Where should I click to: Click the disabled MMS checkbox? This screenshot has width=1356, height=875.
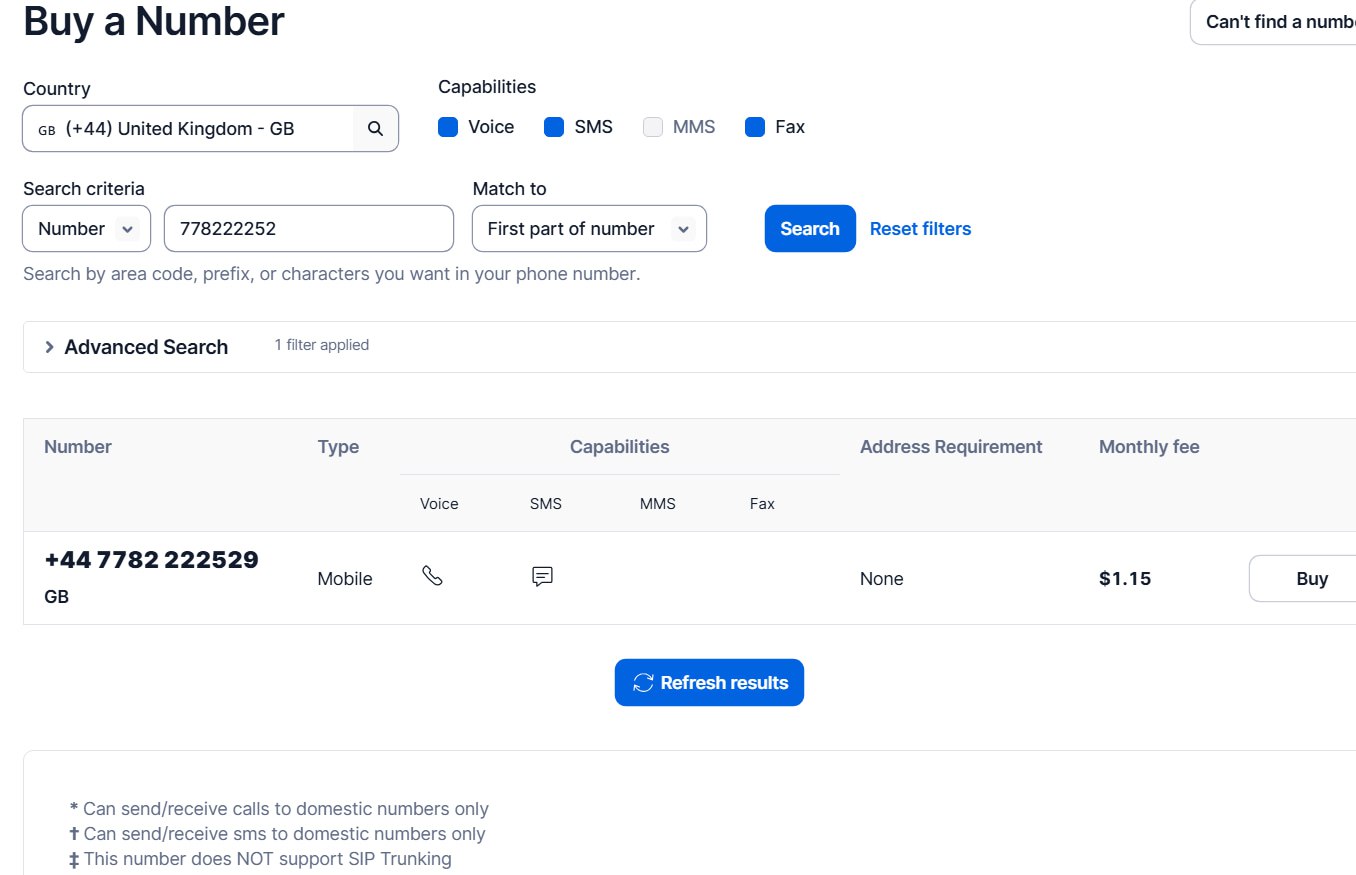pos(653,127)
